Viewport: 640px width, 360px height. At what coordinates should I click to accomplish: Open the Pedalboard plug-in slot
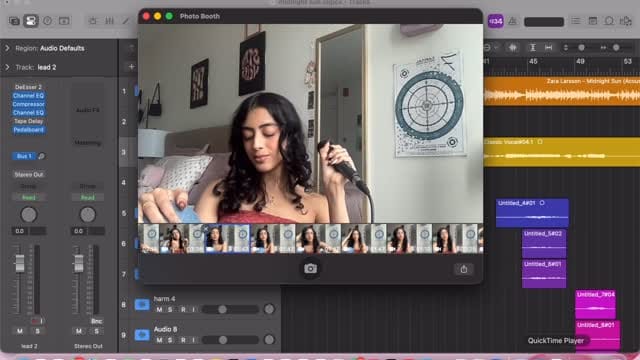(x=28, y=130)
